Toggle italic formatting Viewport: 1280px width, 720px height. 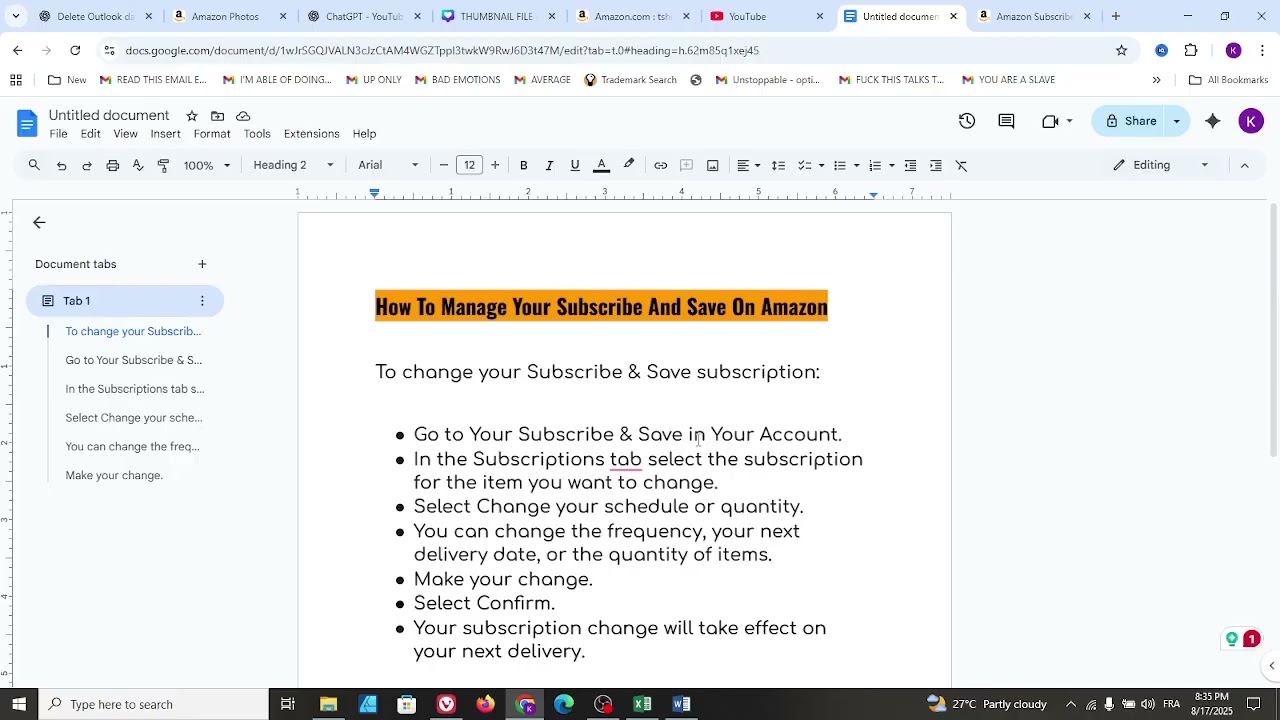pos(549,165)
